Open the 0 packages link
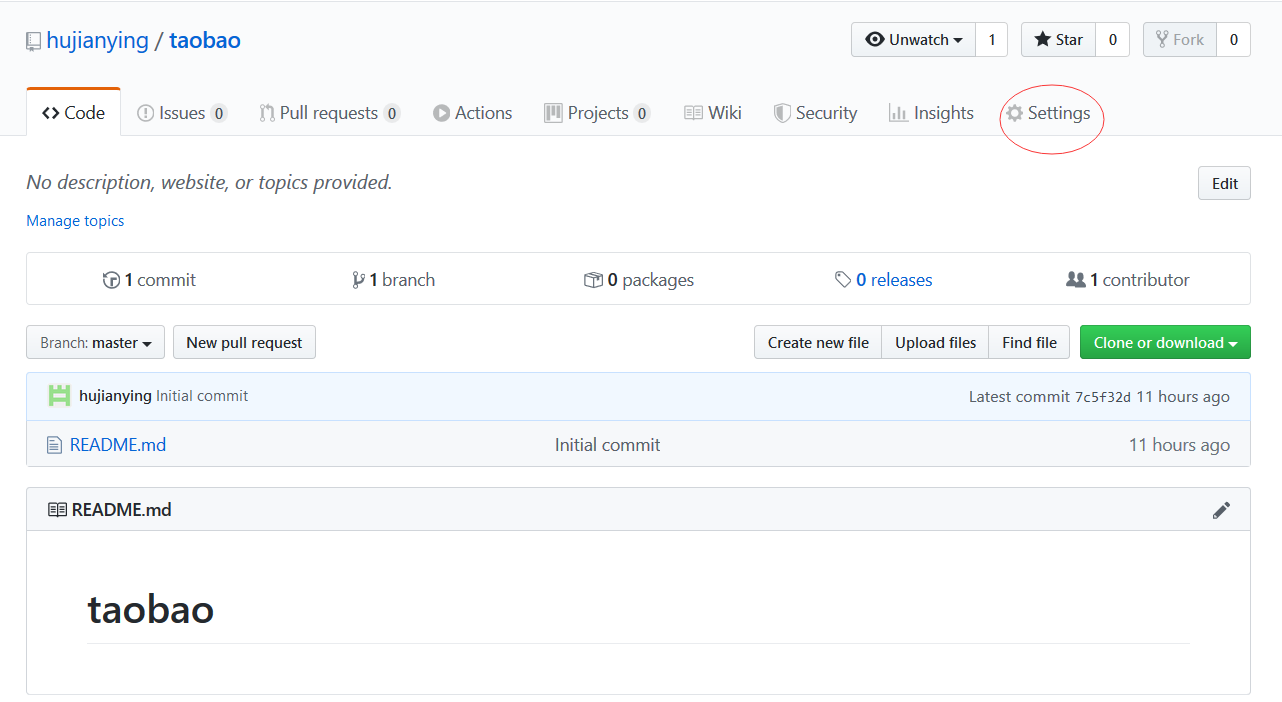Viewport: 1282px width, 702px height. click(638, 280)
